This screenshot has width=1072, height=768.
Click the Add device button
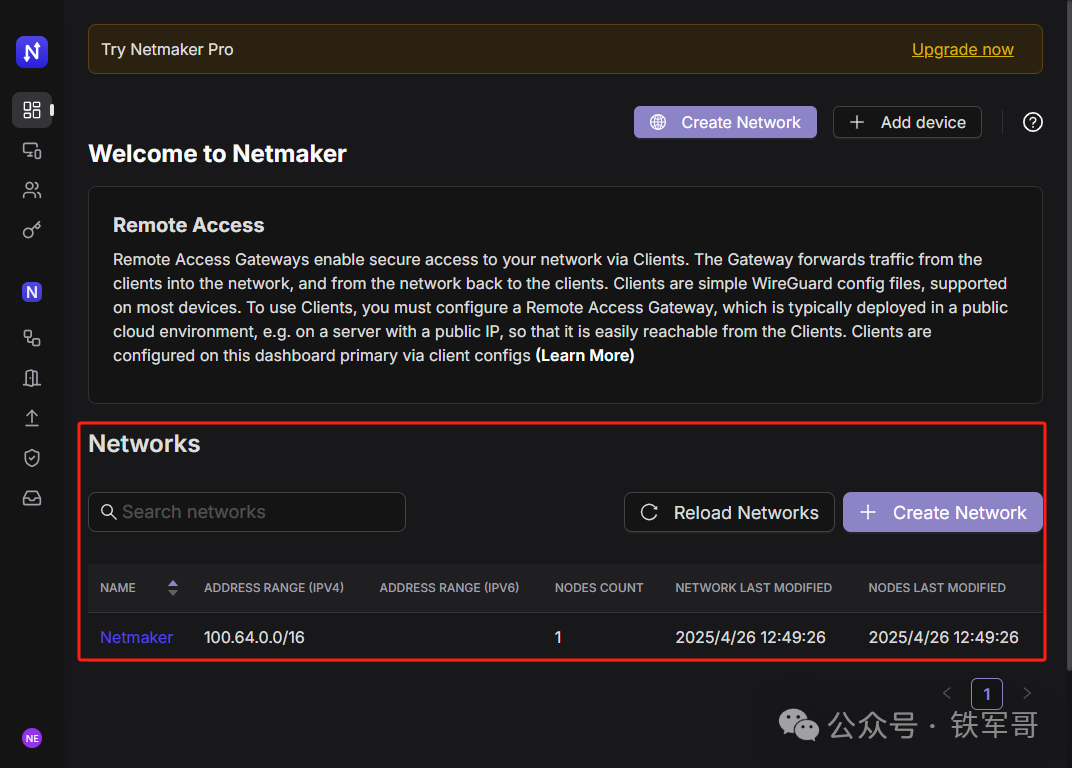pyautogui.click(x=907, y=122)
